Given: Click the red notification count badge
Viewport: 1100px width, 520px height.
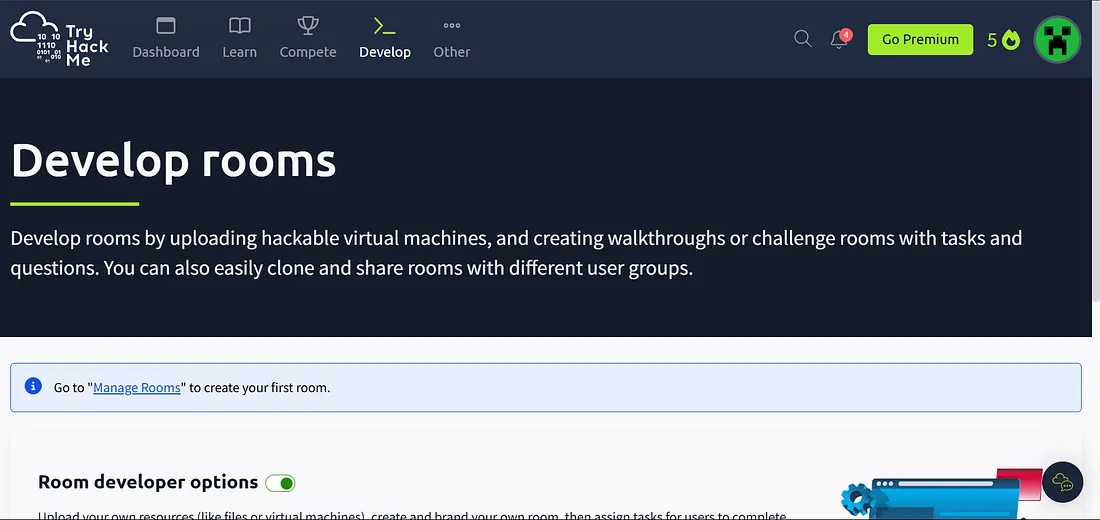Looking at the screenshot, I should click(846, 34).
